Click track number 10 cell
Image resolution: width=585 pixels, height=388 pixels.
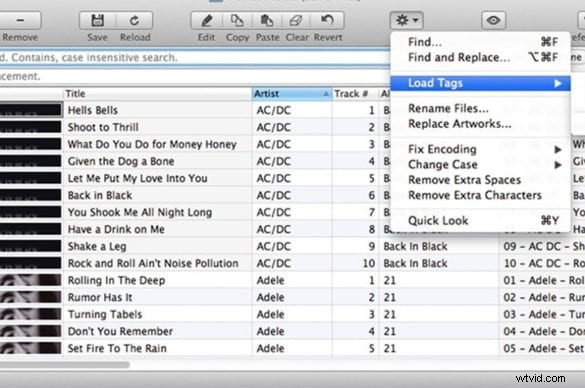(355, 263)
